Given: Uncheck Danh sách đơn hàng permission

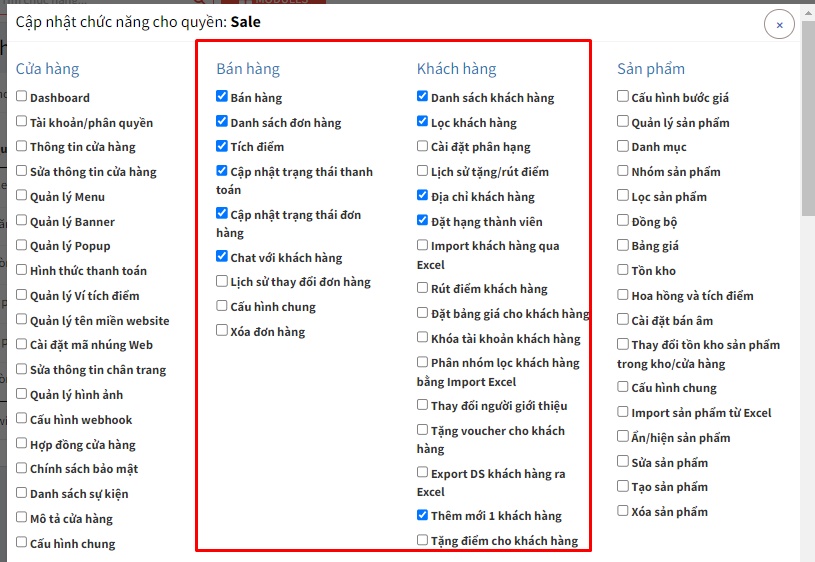Looking at the screenshot, I should 222,122.
